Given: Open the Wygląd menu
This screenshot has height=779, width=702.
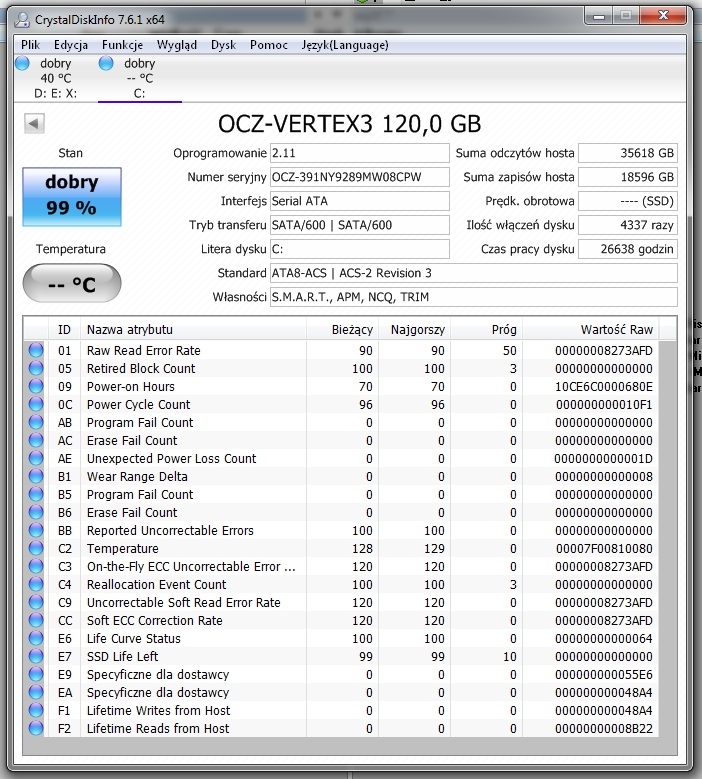Looking at the screenshot, I should click(x=177, y=45).
